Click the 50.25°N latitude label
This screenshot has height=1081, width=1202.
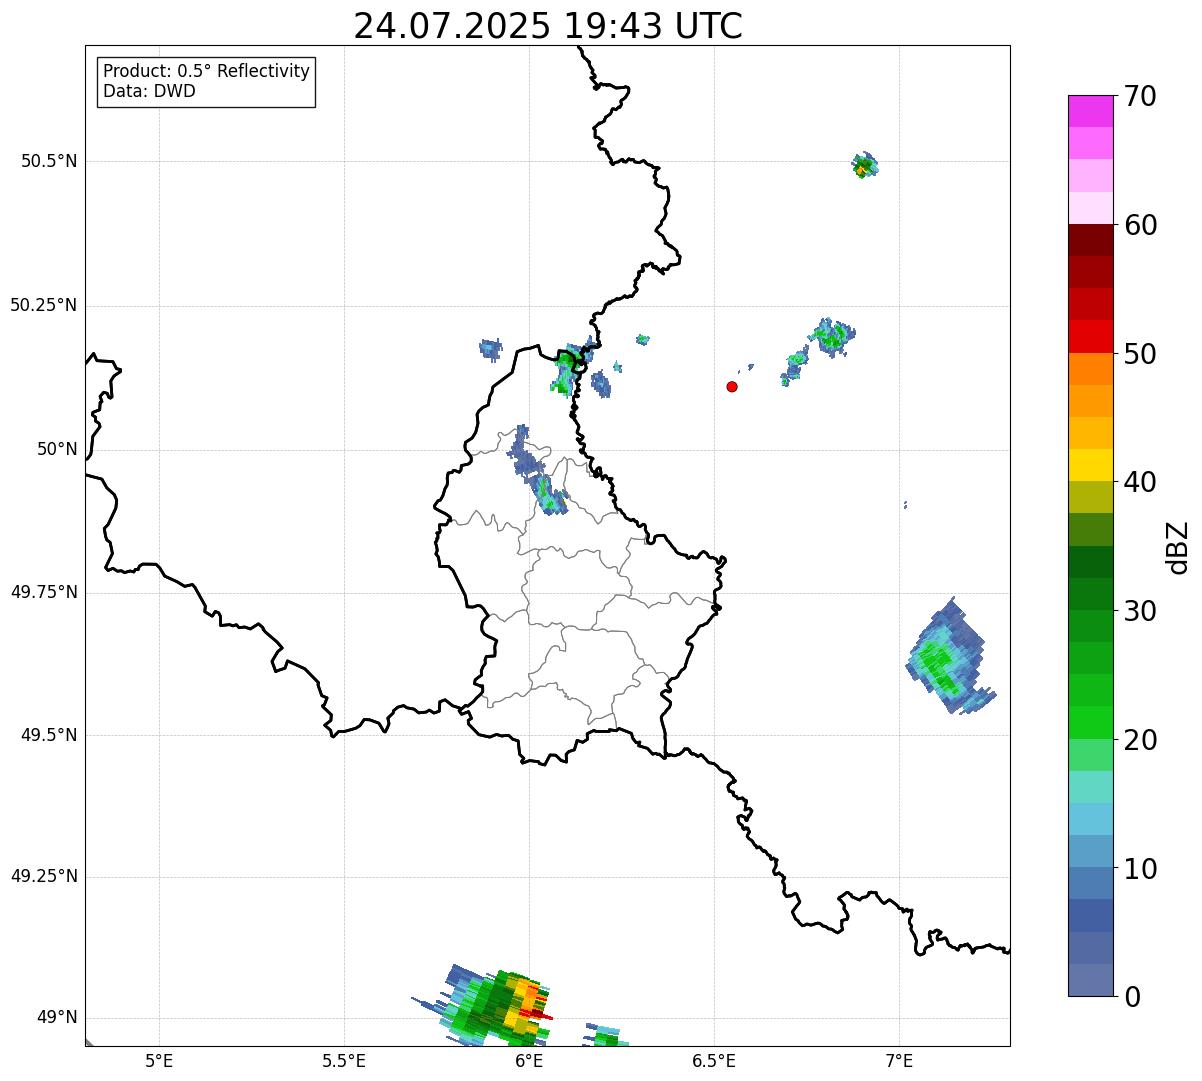(44, 305)
